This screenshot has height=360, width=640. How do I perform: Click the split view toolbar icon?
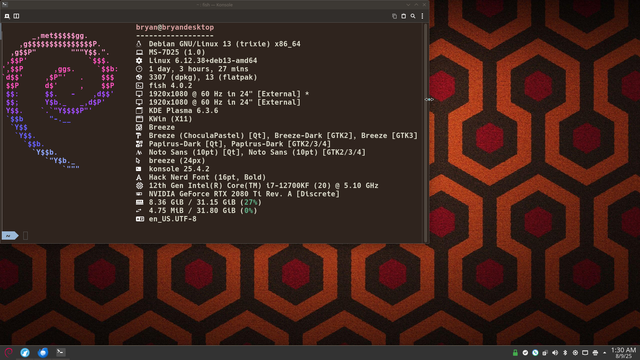pyautogui.click(x=16, y=16)
